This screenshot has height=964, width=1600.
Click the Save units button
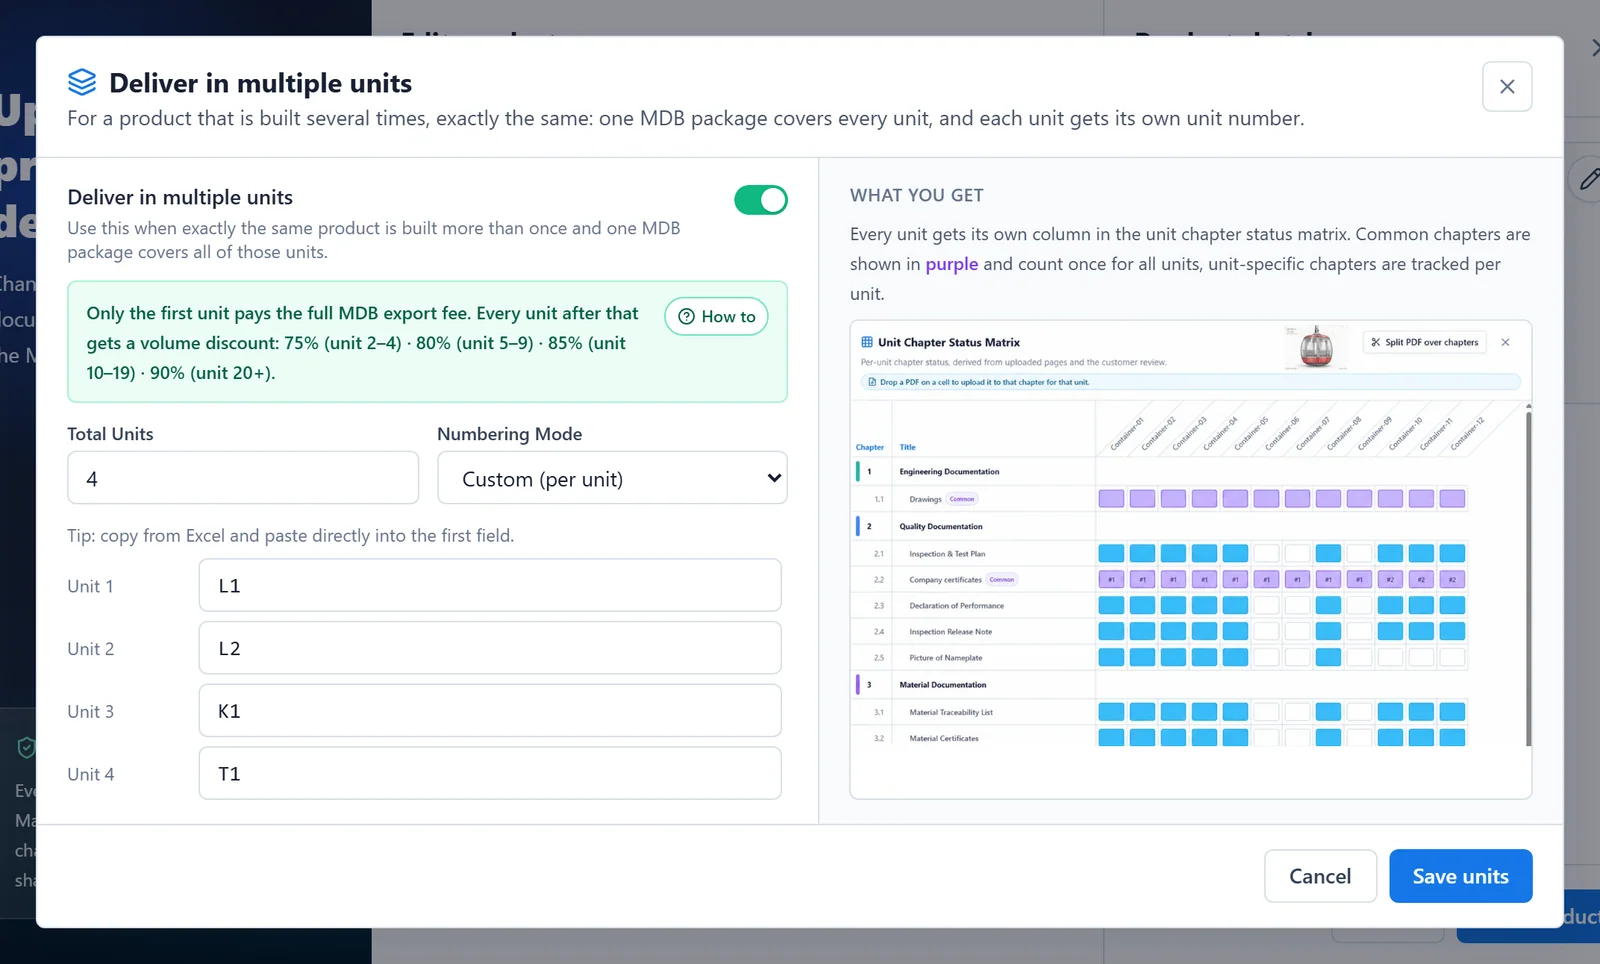tap(1460, 876)
